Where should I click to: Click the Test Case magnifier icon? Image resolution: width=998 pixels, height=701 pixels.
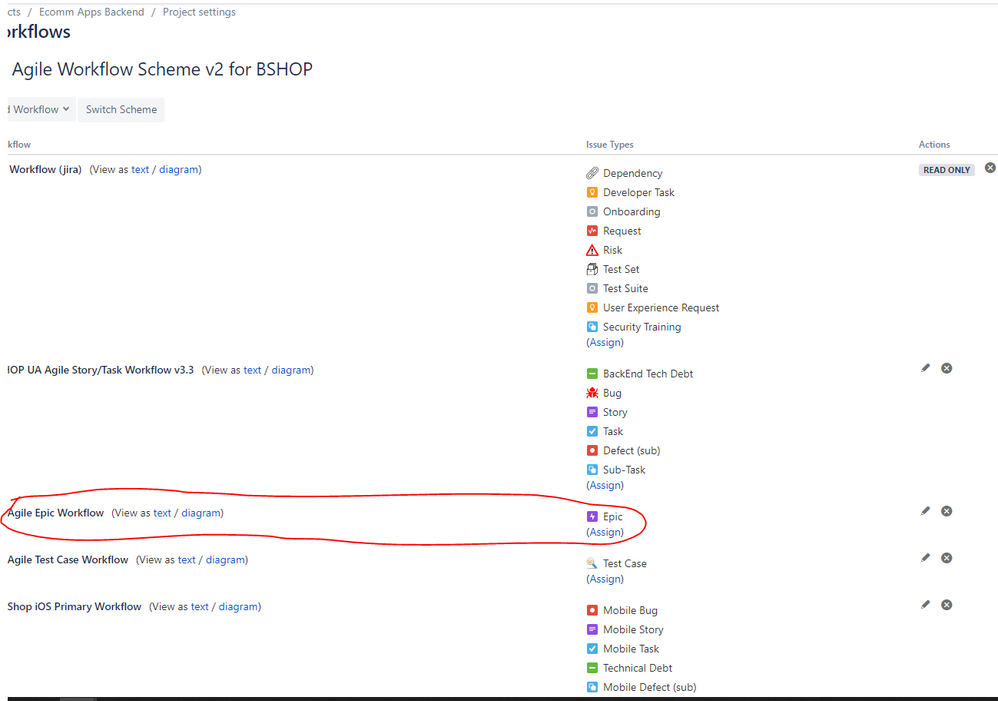pos(592,563)
